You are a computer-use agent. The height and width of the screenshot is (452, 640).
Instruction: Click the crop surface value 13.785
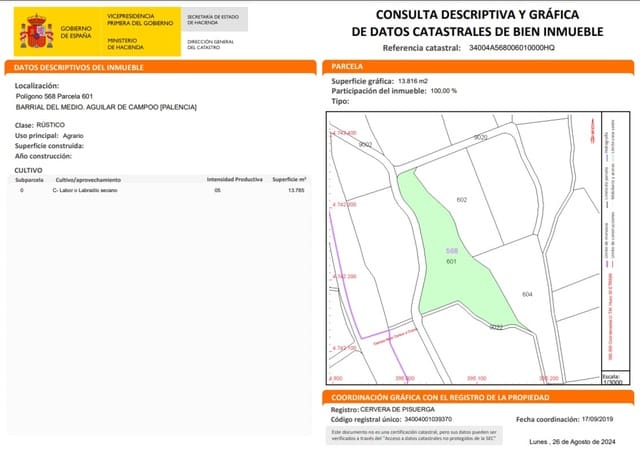point(296,190)
